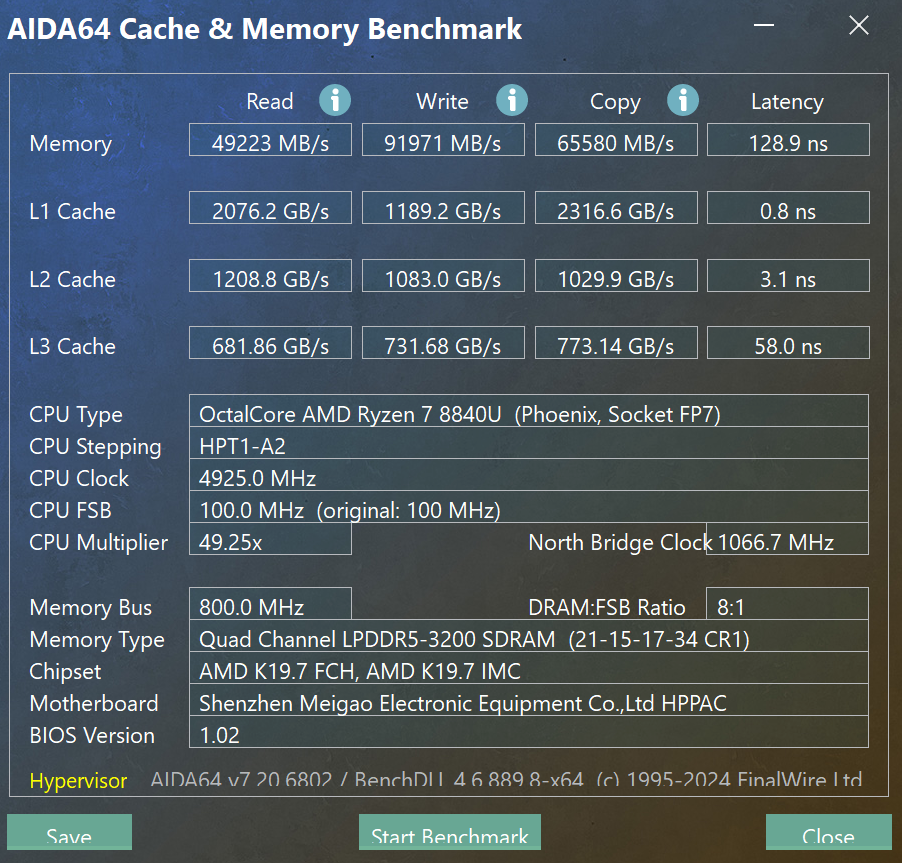Click the CPU Type field

pyautogui.click(x=528, y=414)
